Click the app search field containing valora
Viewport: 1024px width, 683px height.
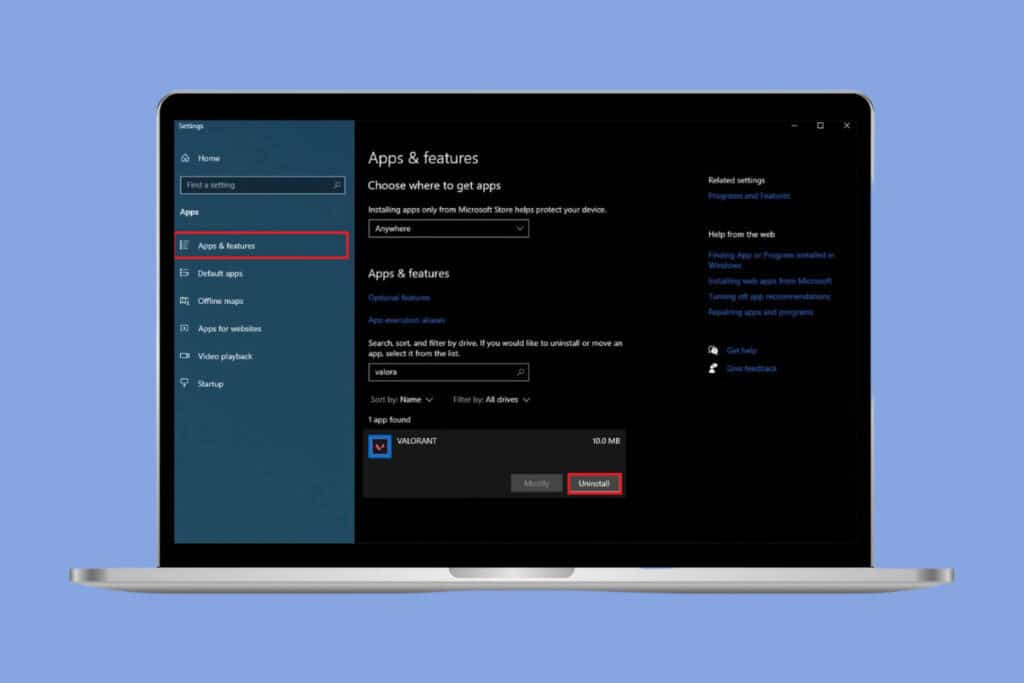pyautogui.click(x=449, y=372)
